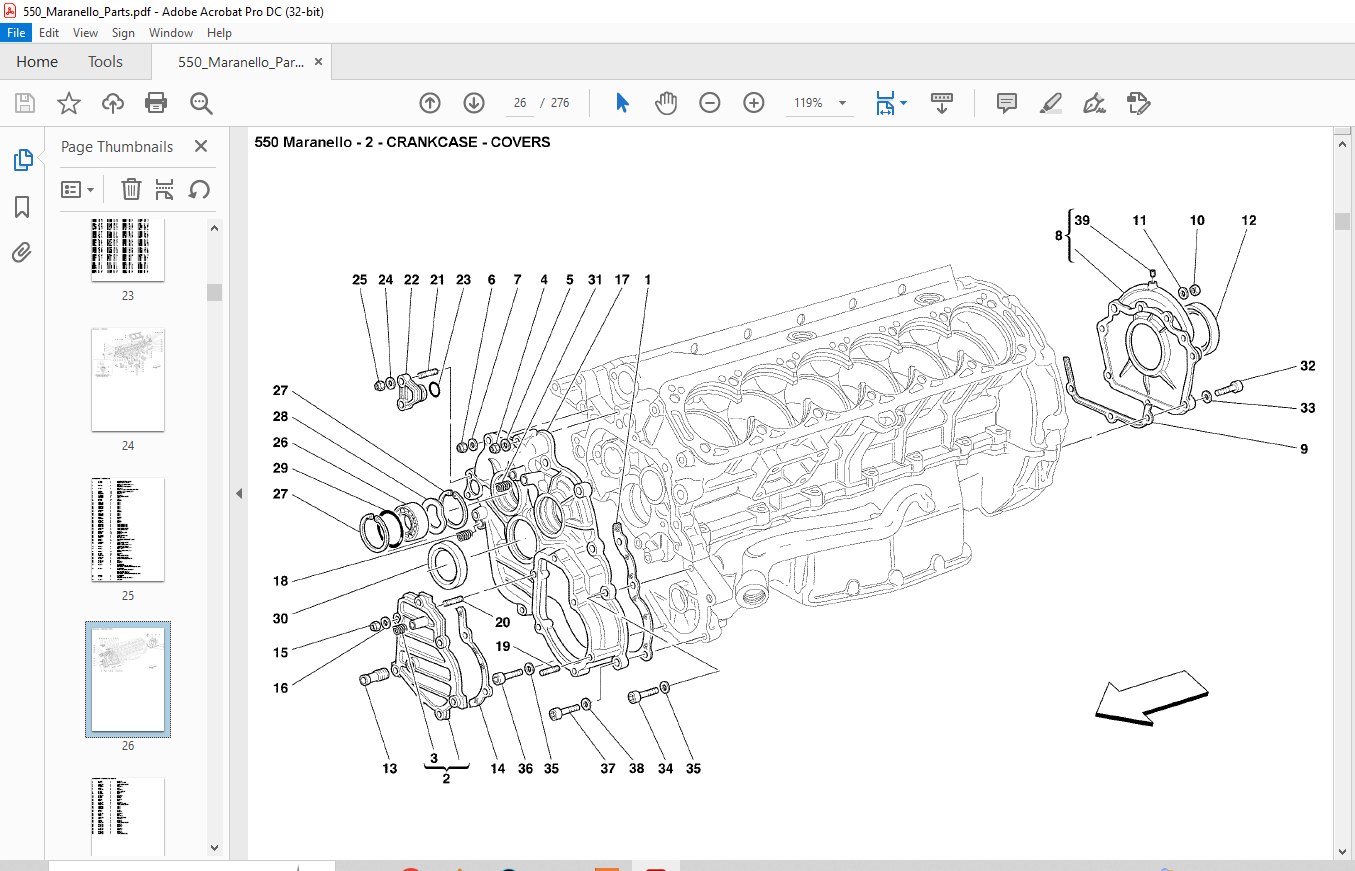The height and width of the screenshot is (871, 1355).
Task: Add a comment with the sticky note tool
Action: (1007, 103)
